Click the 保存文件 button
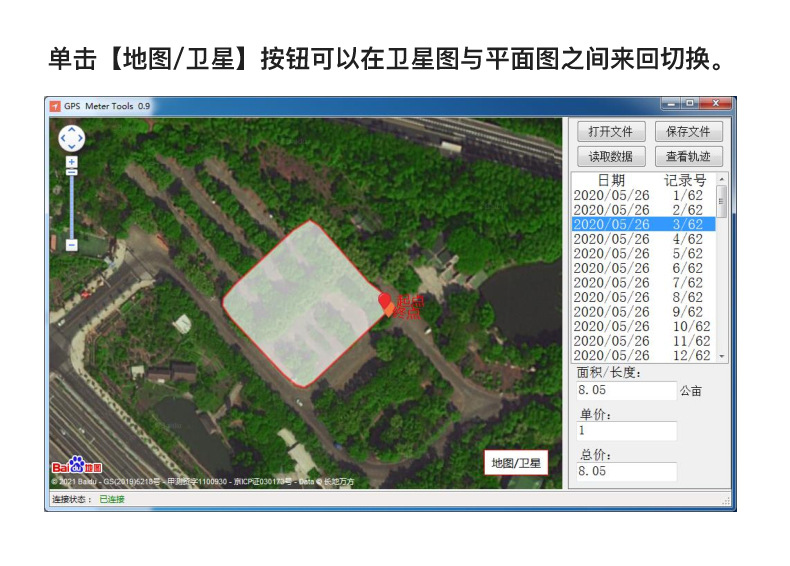The image size is (790, 566). [688, 132]
